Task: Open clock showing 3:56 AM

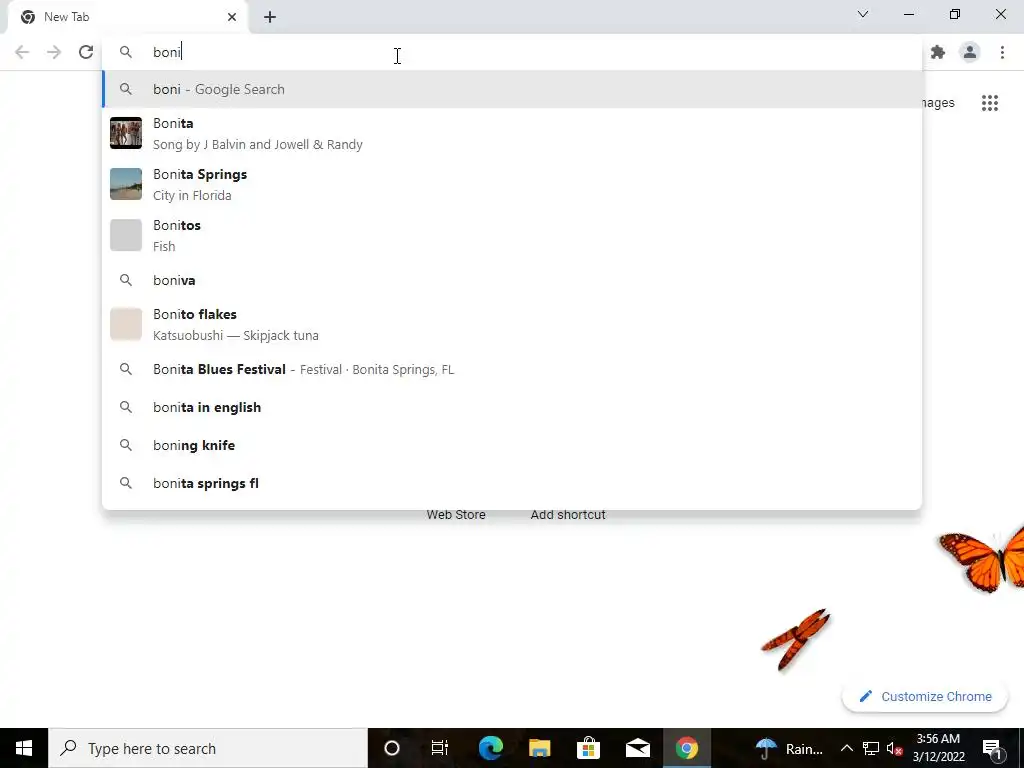Action: tap(938, 748)
